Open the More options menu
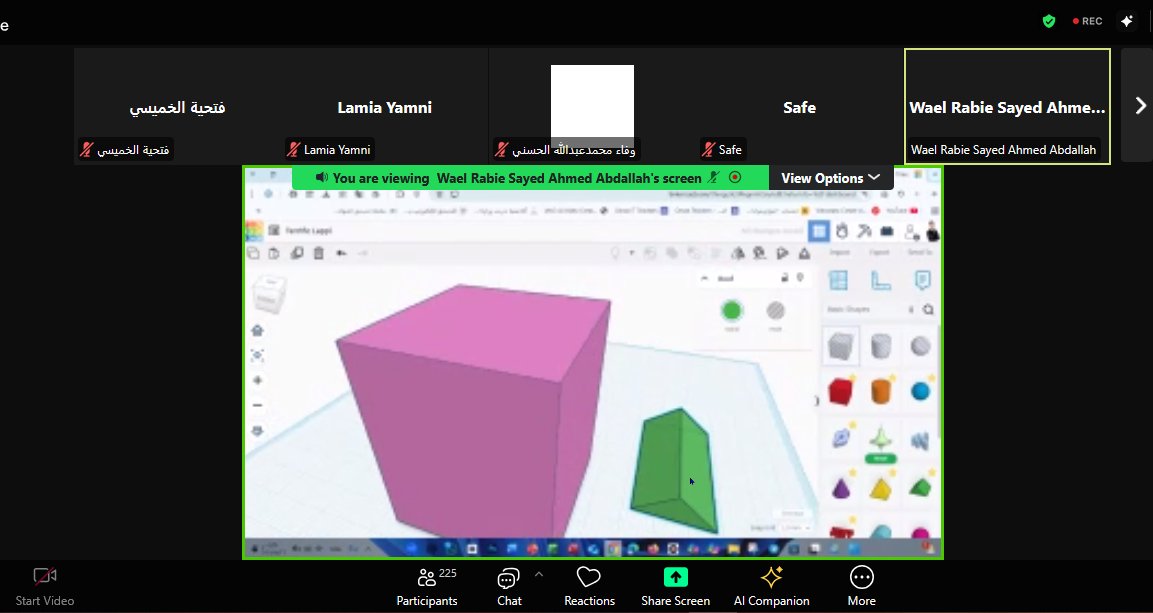The image size is (1153, 613). pos(861,587)
